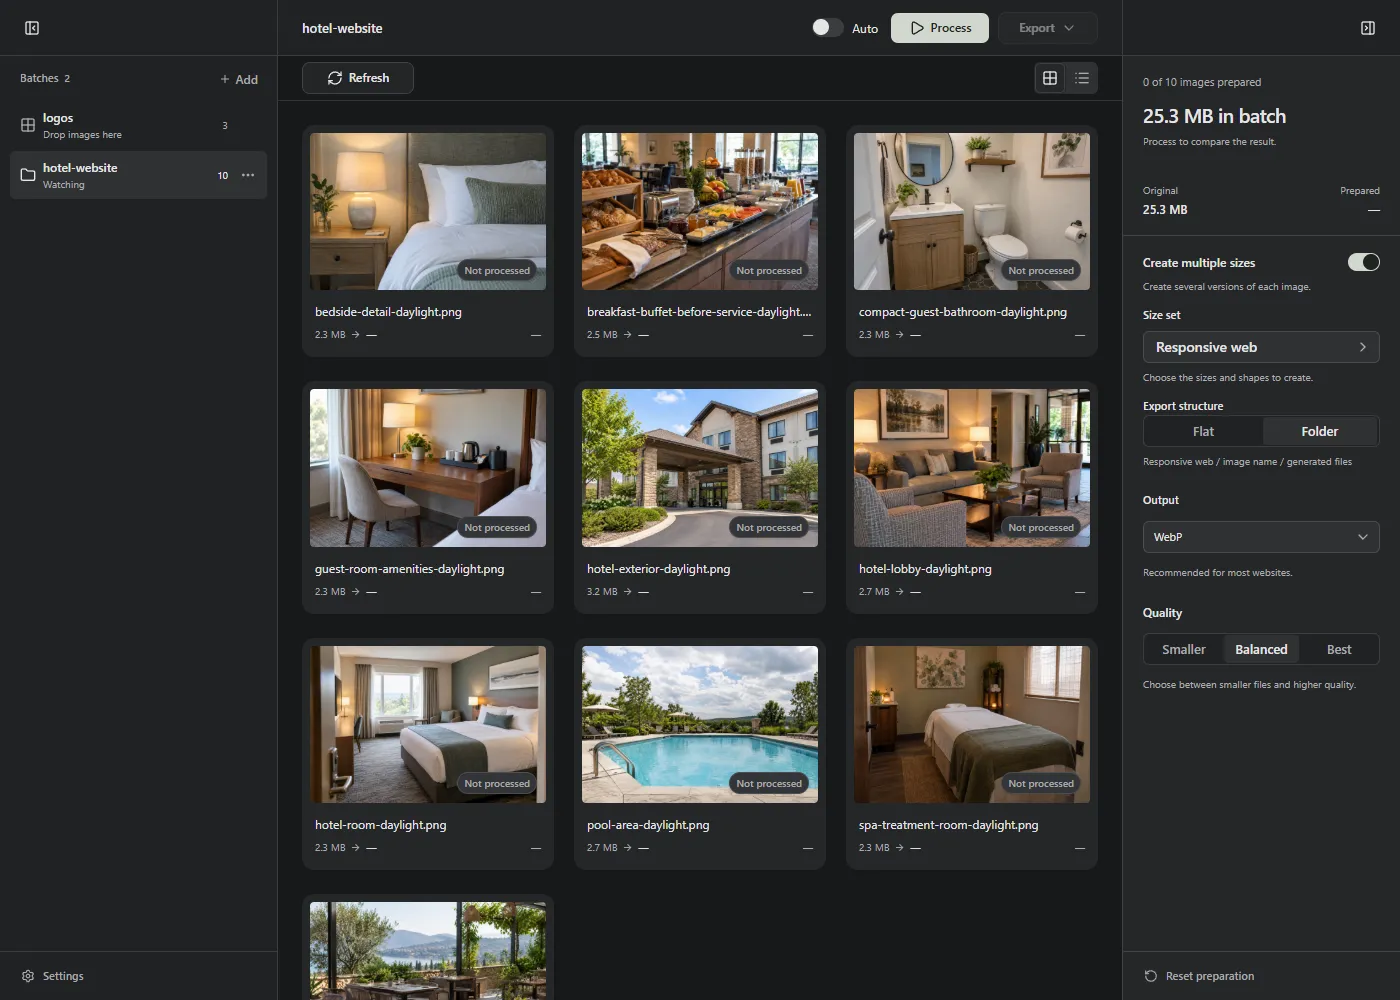Disable Create multiple sizes switch
Viewport: 1400px width, 1000px height.
1364,262
